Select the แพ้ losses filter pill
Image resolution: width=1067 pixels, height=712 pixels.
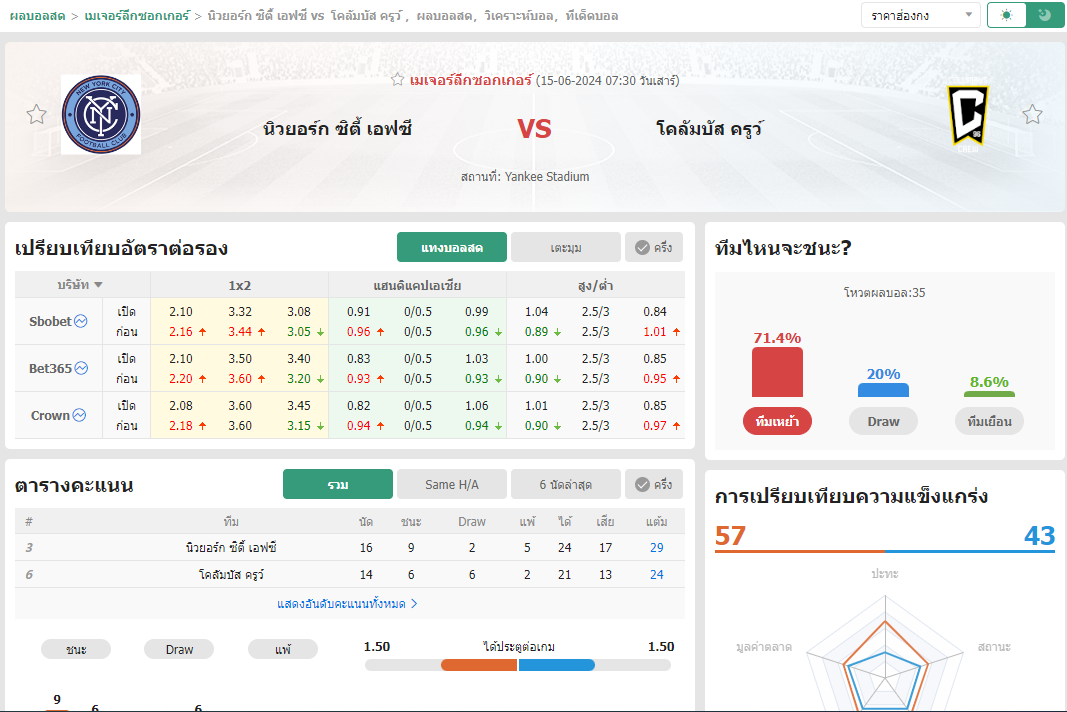coord(283,649)
